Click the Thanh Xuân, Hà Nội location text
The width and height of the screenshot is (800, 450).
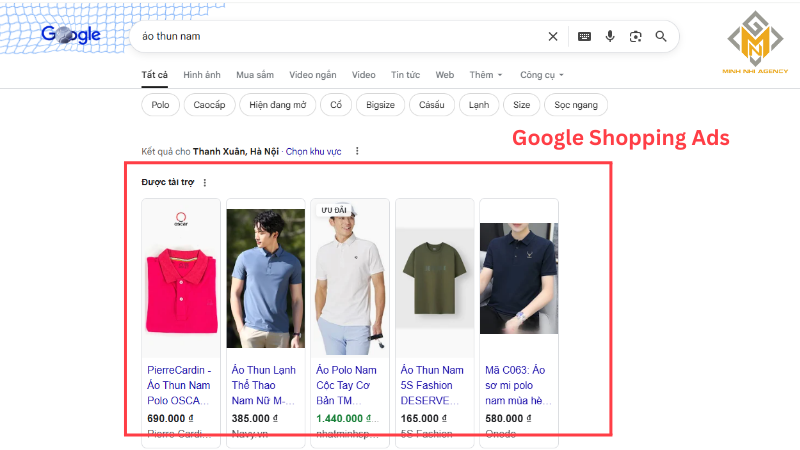pos(236,152)
